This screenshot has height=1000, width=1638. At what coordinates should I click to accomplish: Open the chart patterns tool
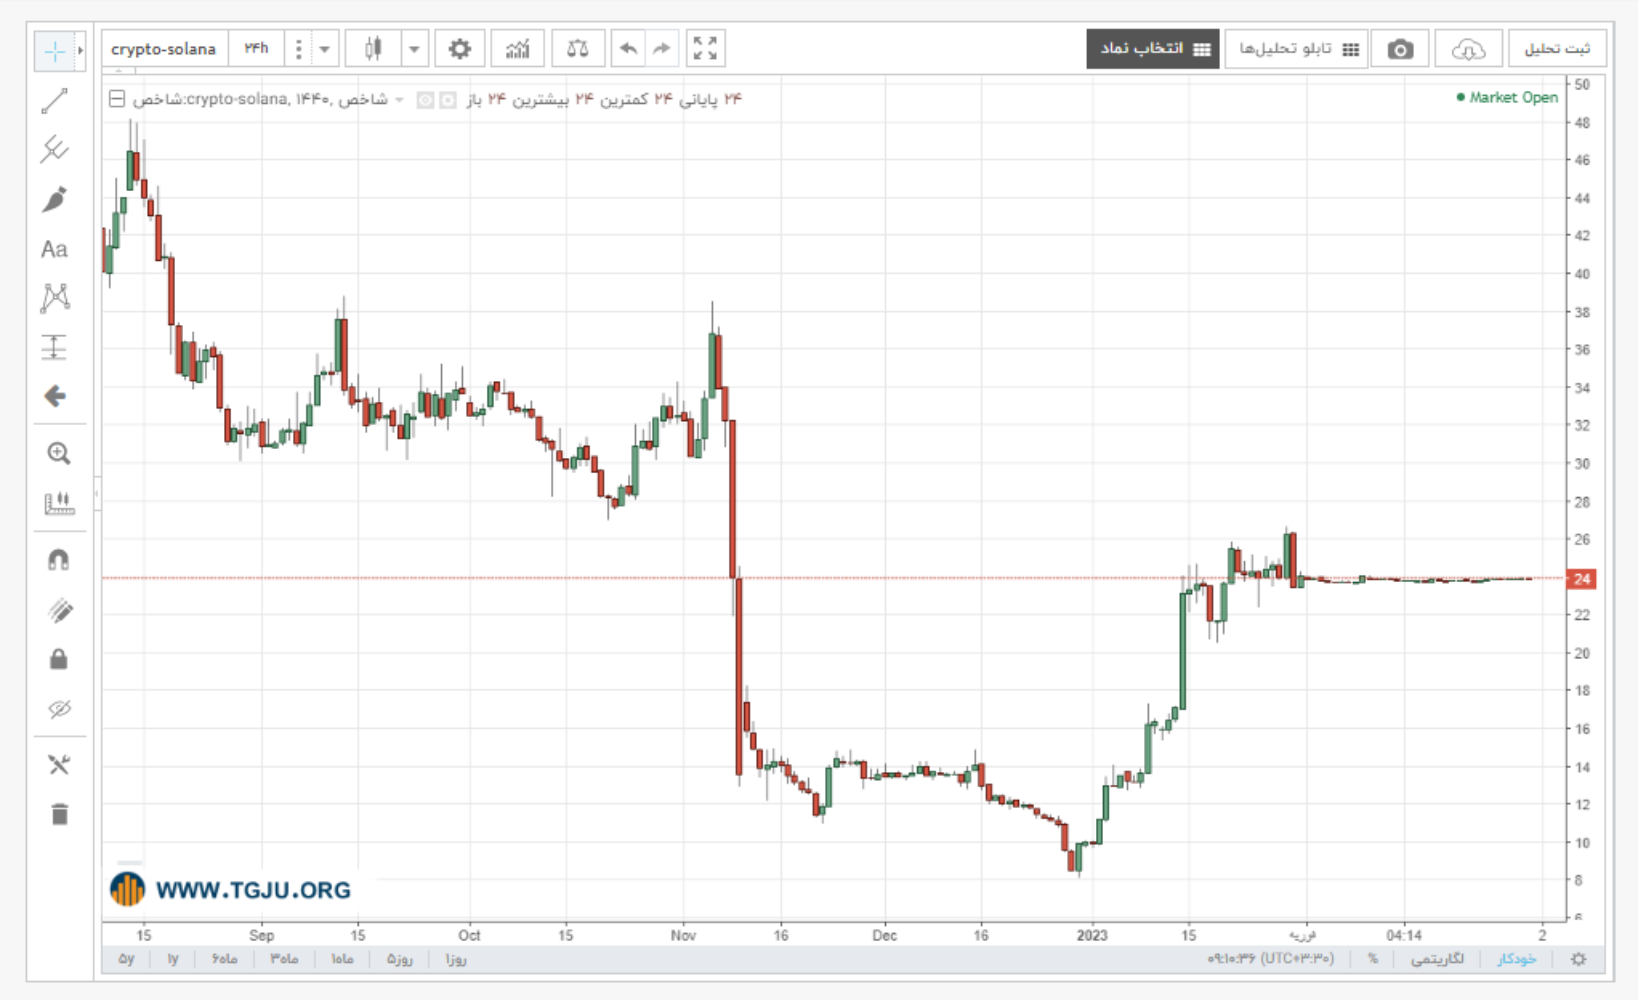[x=55, y=297]
